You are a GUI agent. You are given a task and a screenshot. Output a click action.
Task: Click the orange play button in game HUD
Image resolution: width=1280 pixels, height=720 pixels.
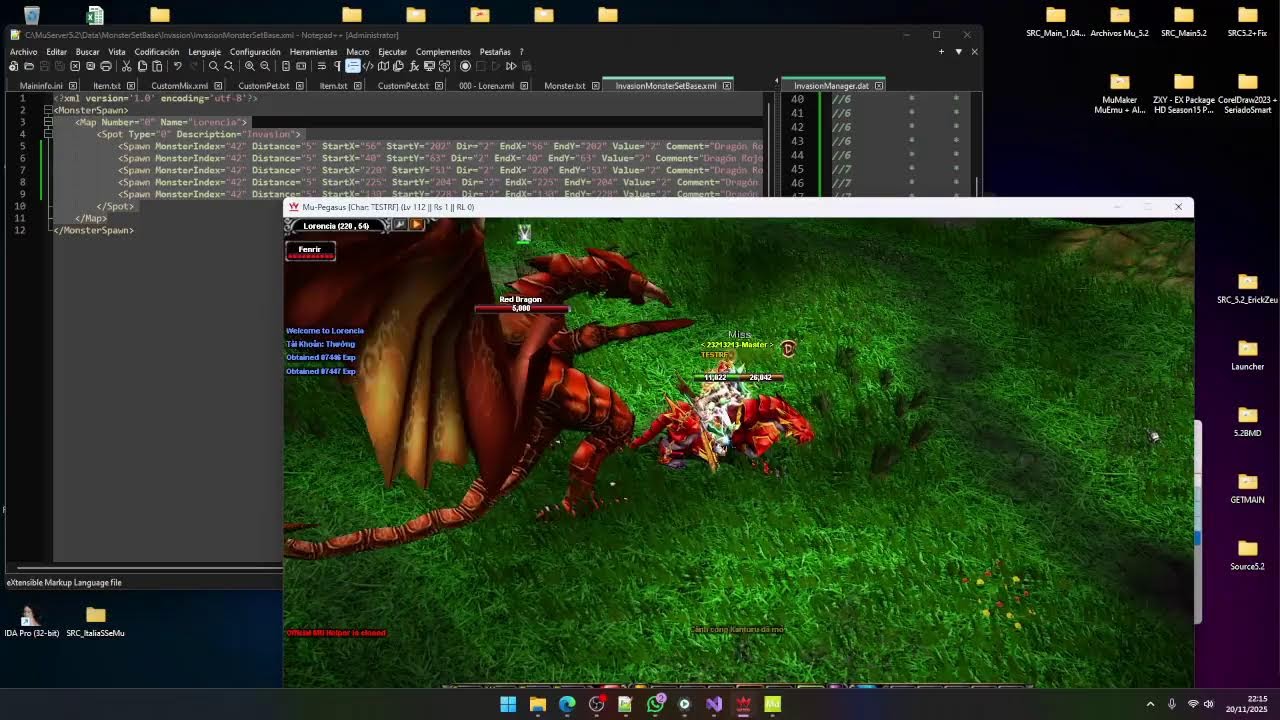point(416,225)
